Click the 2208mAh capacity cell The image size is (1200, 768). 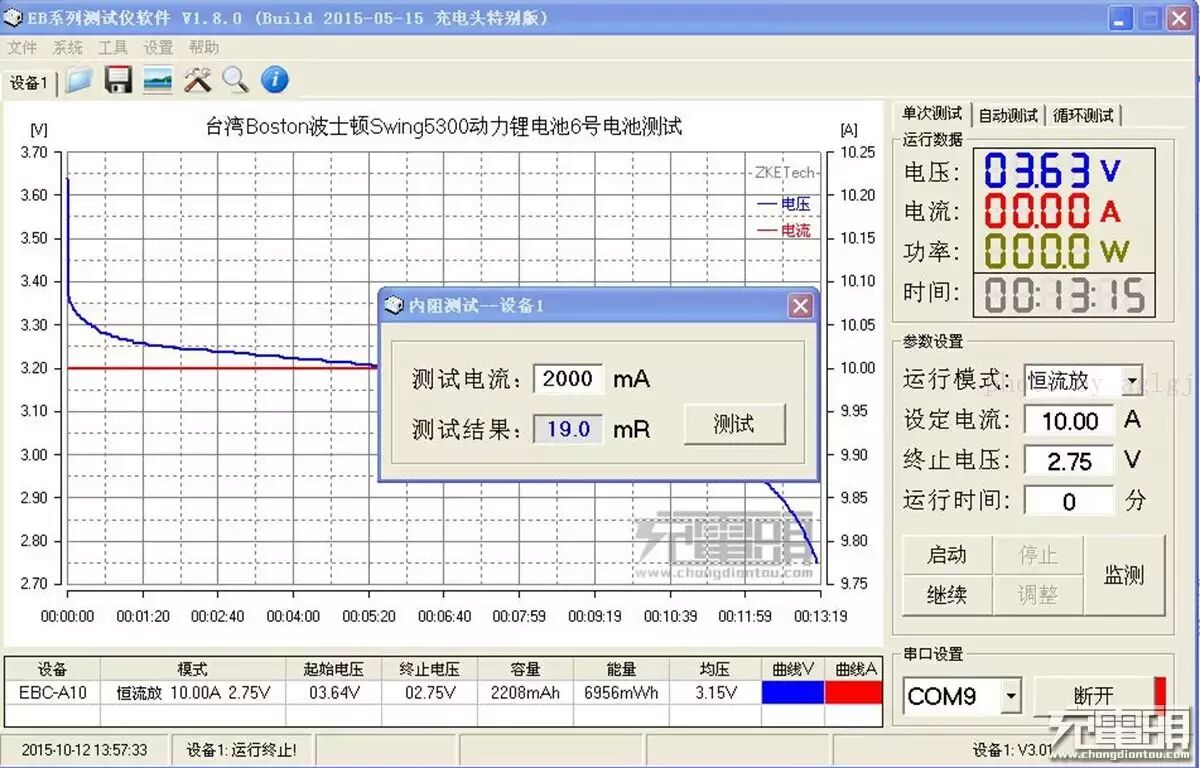pyautogui.click(x=525, y=692)
